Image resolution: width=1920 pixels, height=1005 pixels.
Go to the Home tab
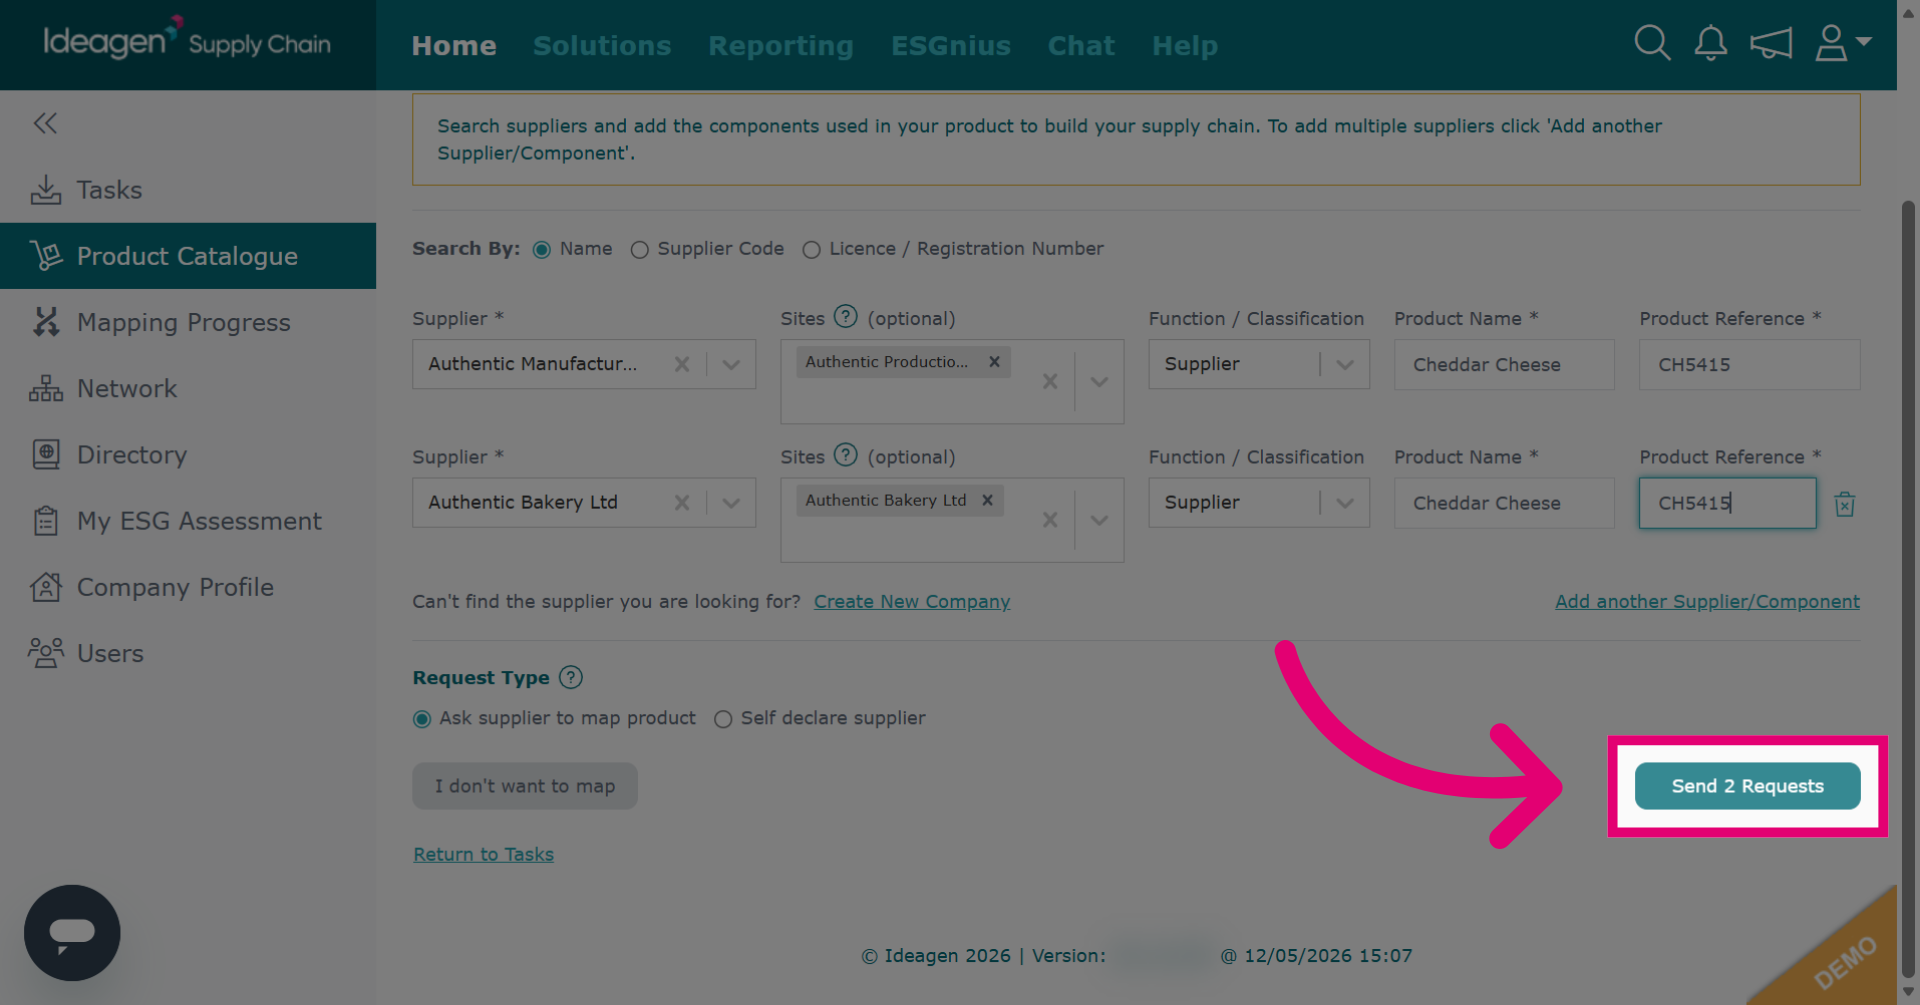coord(454,46)
